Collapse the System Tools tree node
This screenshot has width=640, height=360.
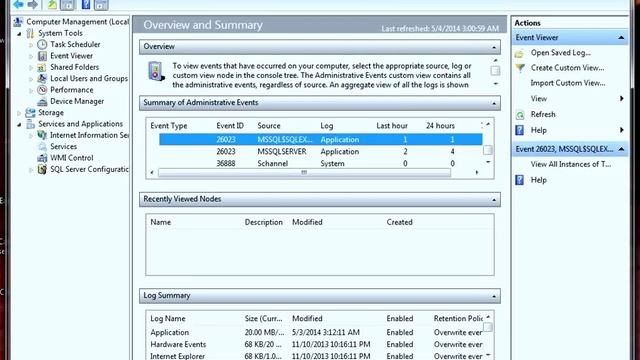click(x=19, y=33)
